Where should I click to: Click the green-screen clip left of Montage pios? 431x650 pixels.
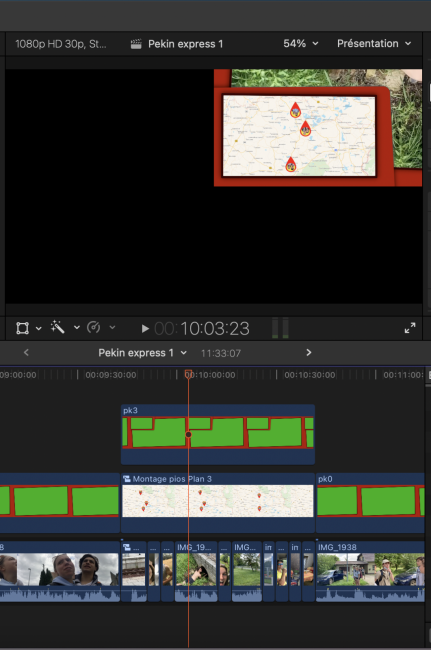tap(60, 502)
